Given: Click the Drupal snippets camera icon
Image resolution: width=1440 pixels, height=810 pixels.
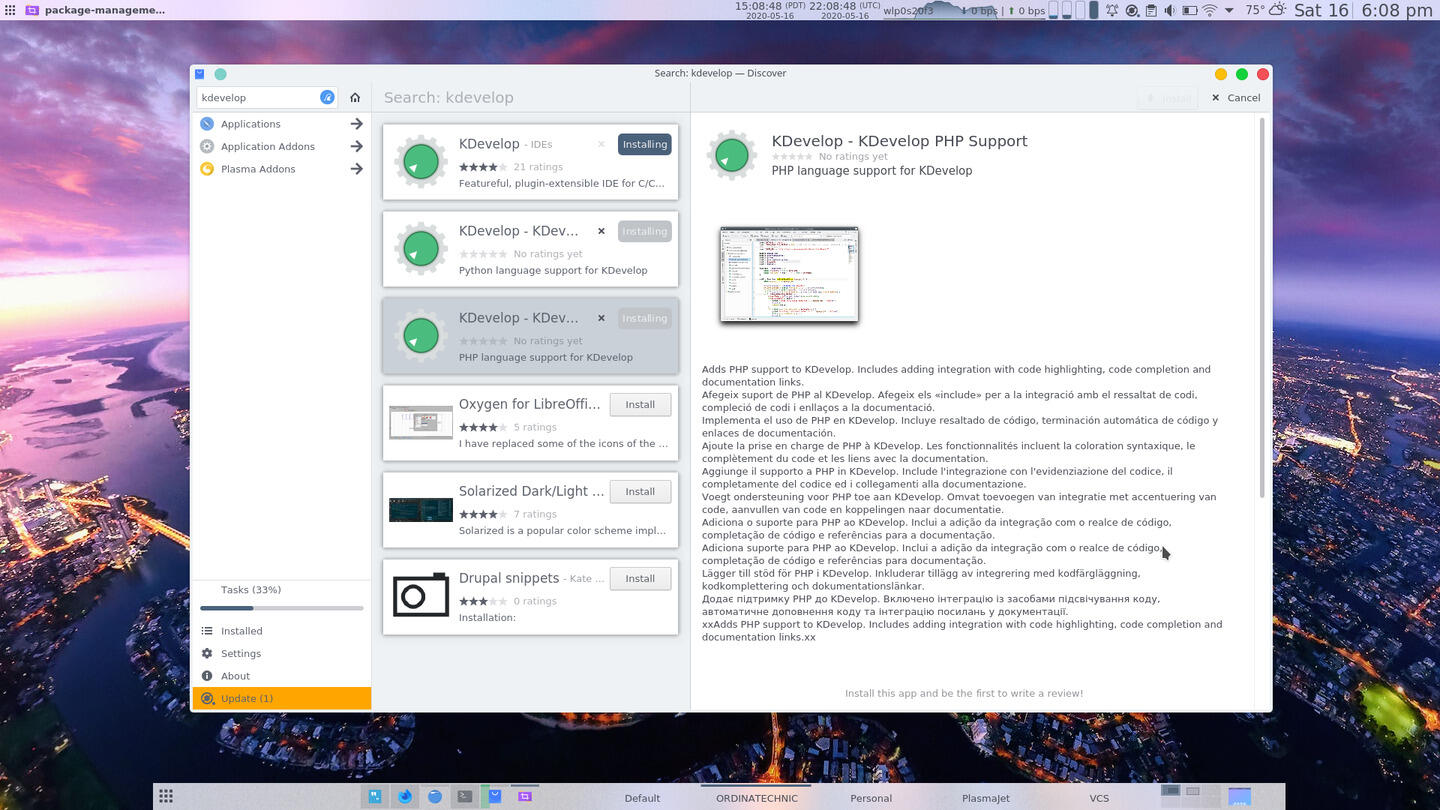Looking at the screenshot, I should point(420,595).
